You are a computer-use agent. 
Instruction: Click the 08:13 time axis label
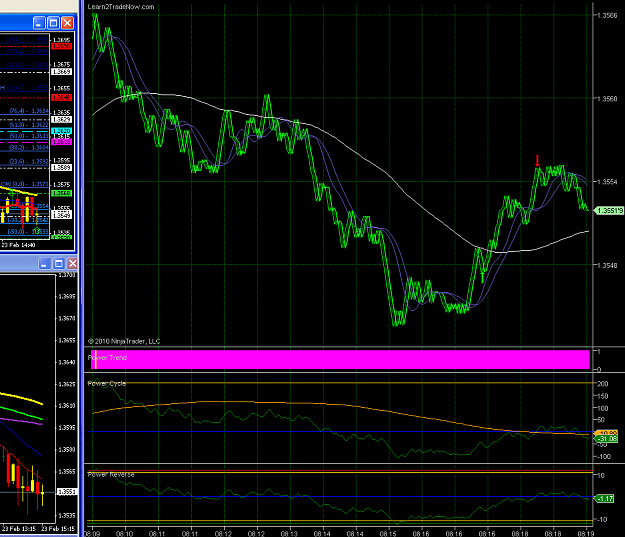289,533
